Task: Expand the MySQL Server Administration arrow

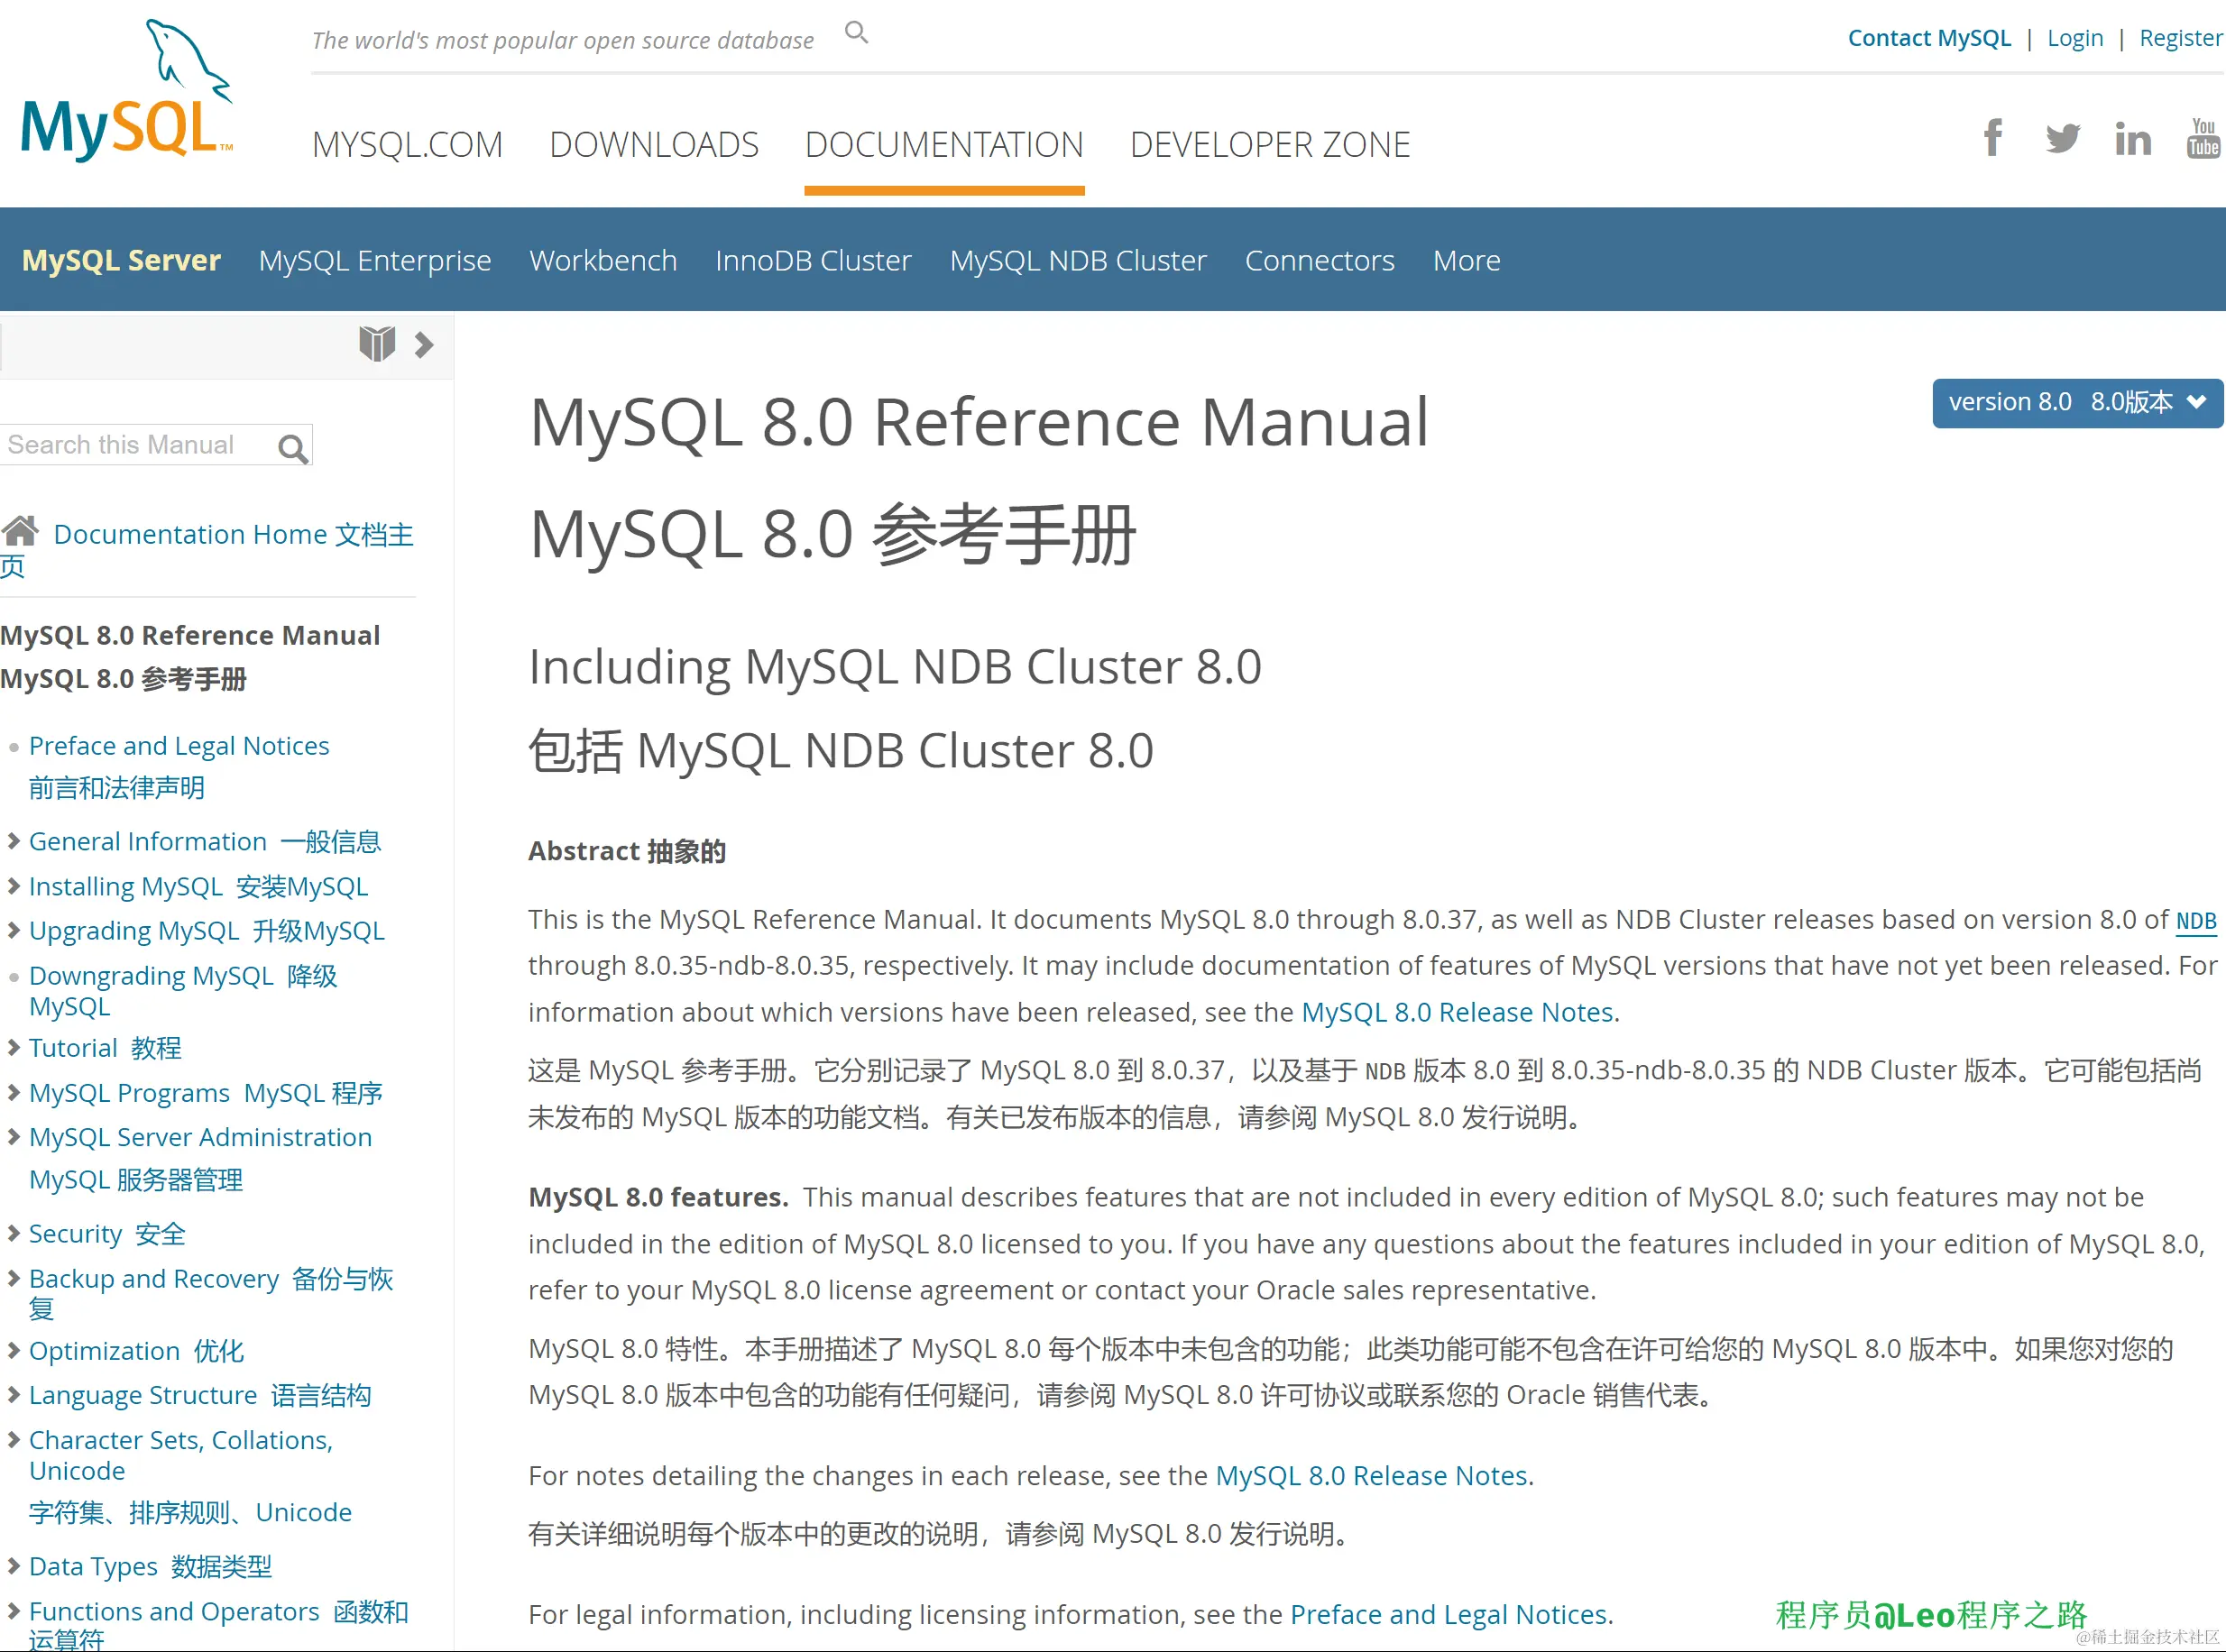Action: (x=14, y=1136)
